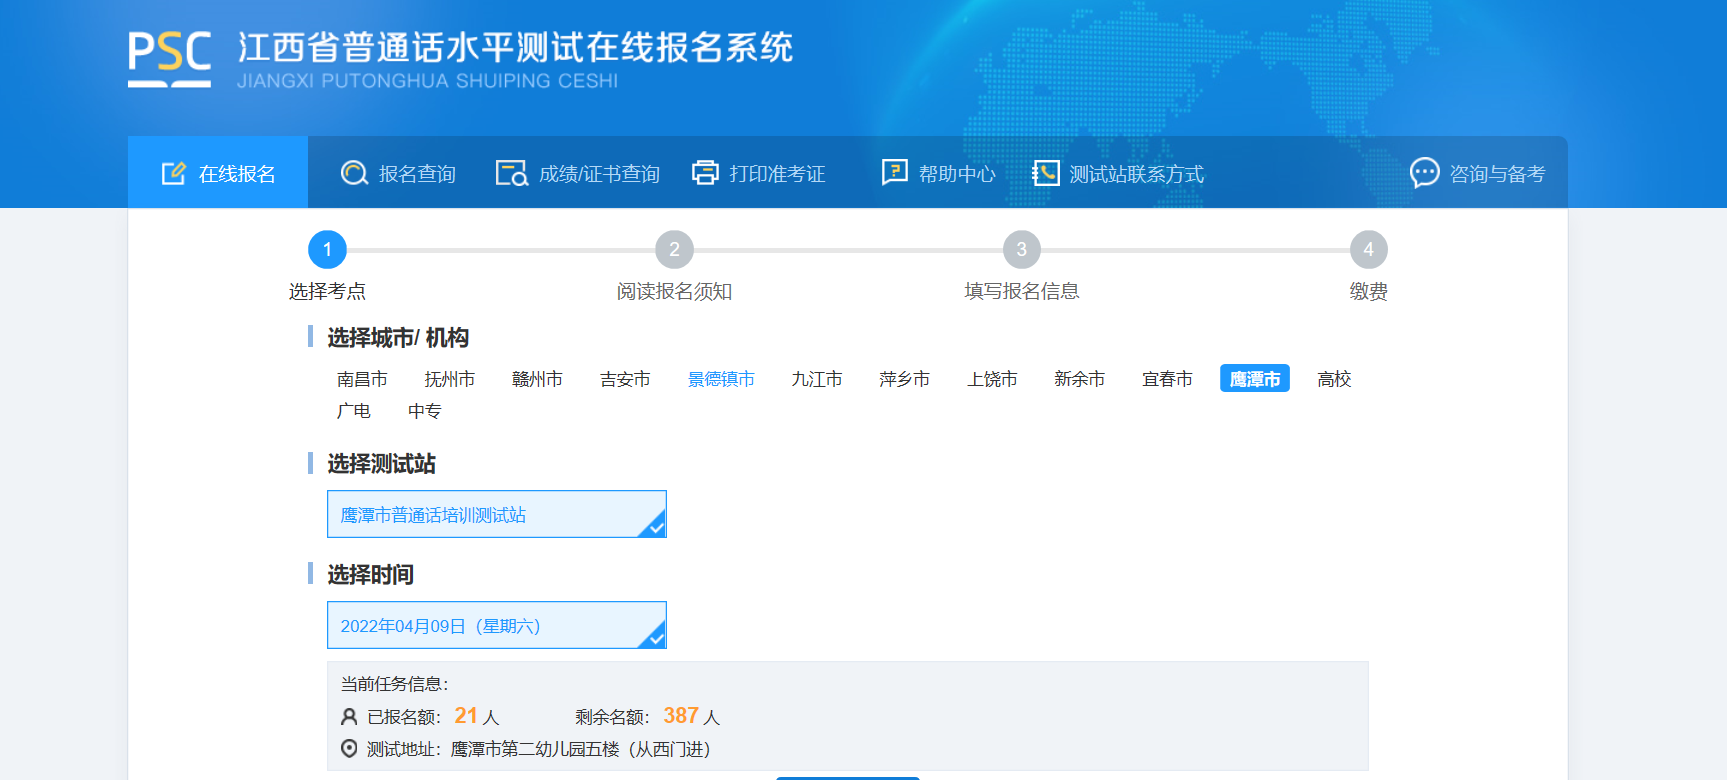Click the 在线报名 edit icon
Viewport: 1727px width, 780px height.
[173, 173]
